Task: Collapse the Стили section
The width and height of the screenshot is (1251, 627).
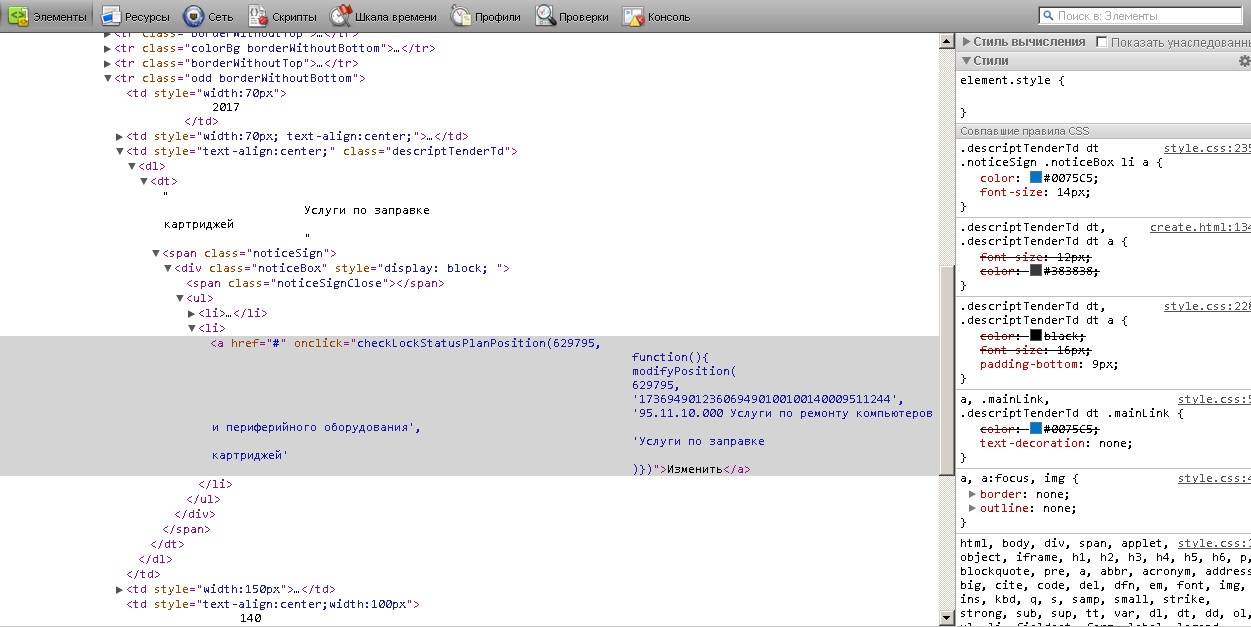Action: [967, 62]
